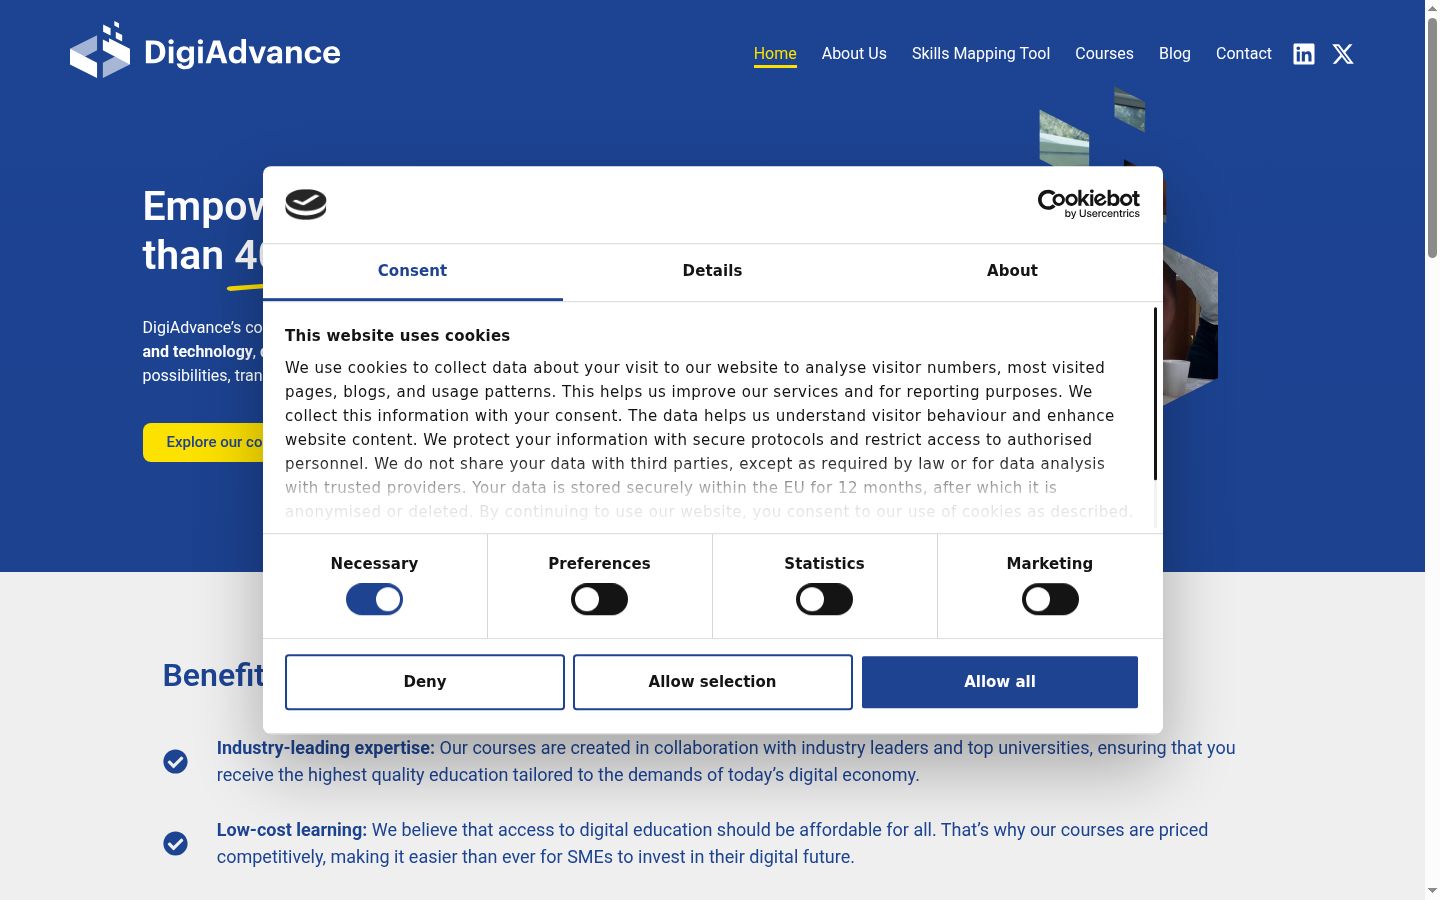The height and width of the screenshot is (900, 1440).
Task: Click the 'This website uses cookies' heading
Action: click(397, 336)
